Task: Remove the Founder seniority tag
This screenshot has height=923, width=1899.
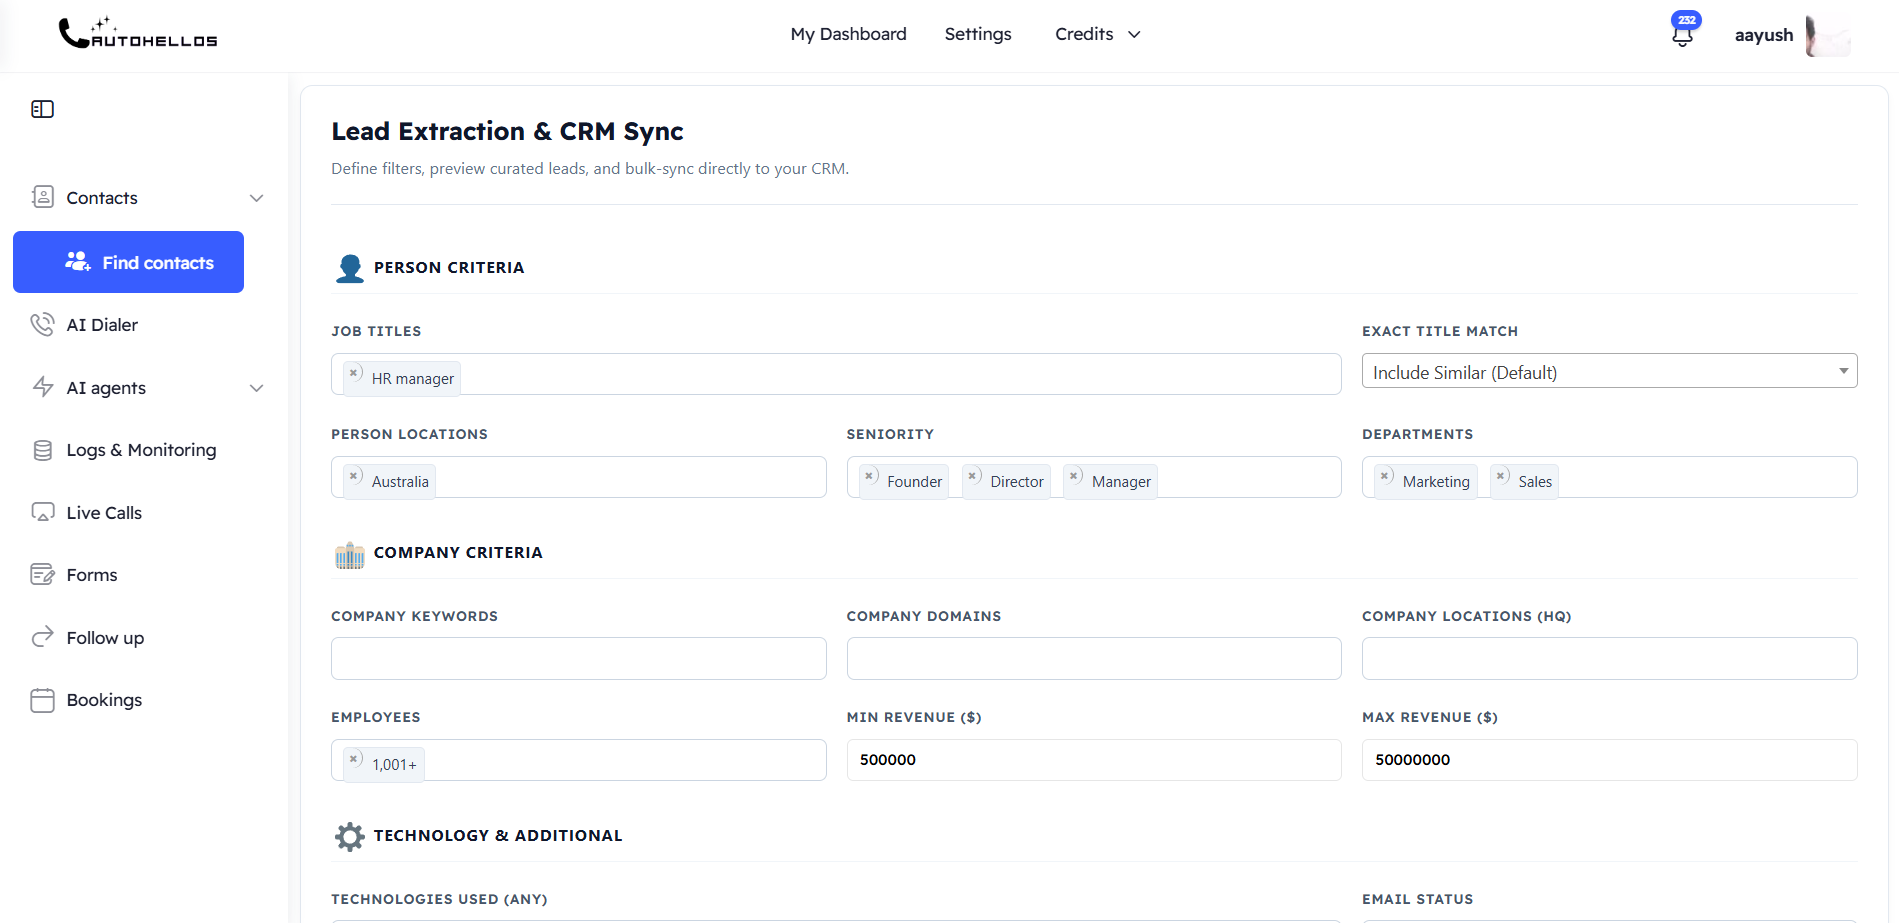Action: (870, 476)
